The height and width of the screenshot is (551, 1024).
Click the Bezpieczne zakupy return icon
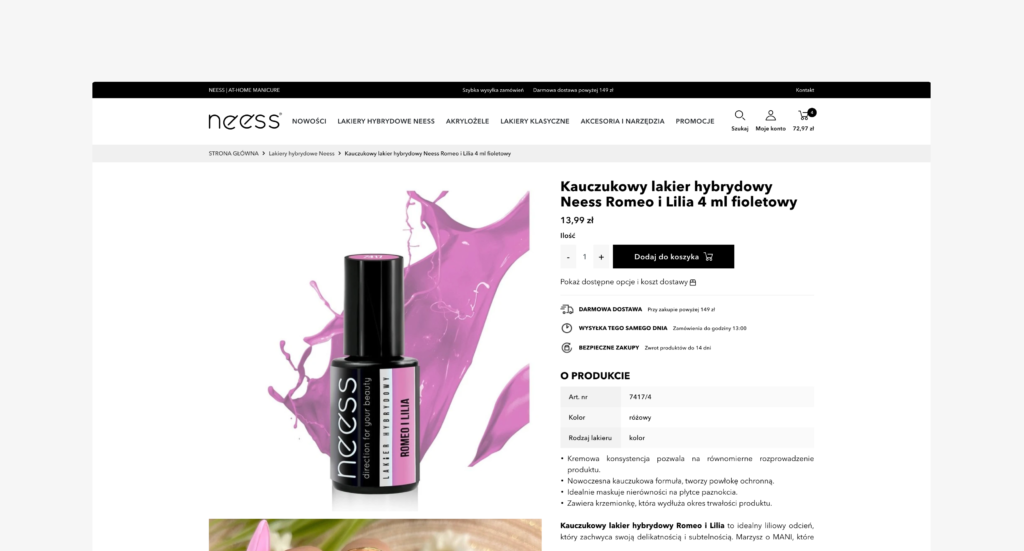click(567, 348)
